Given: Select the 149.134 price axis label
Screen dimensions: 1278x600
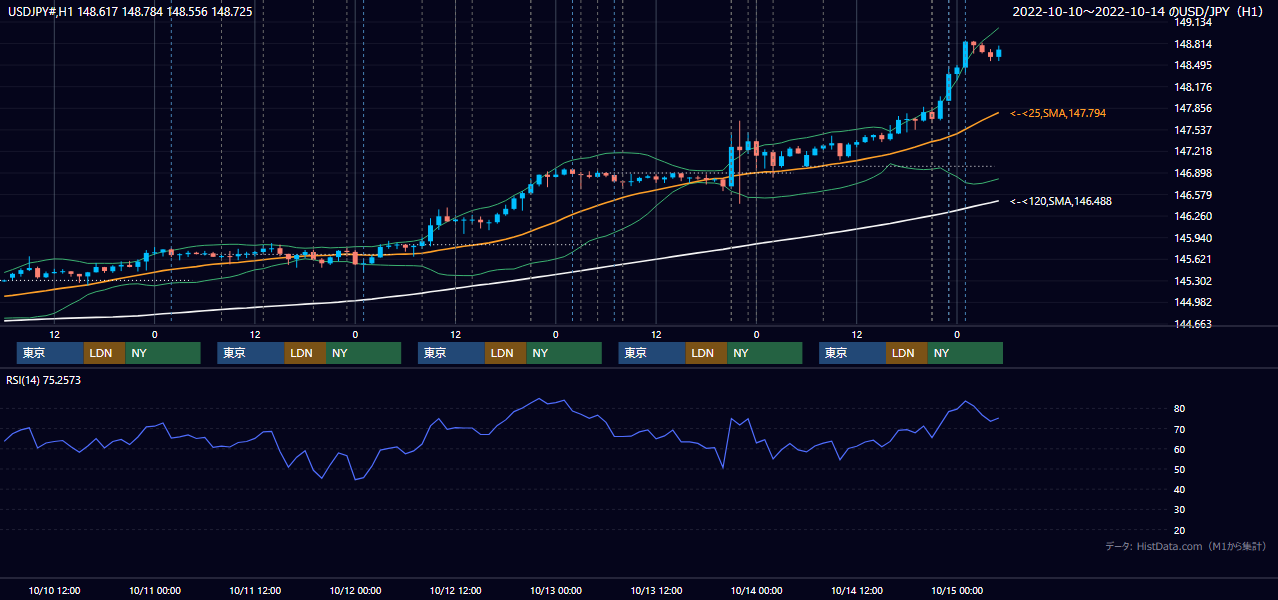Looking at the screenshot, I should pos(1193,22).
